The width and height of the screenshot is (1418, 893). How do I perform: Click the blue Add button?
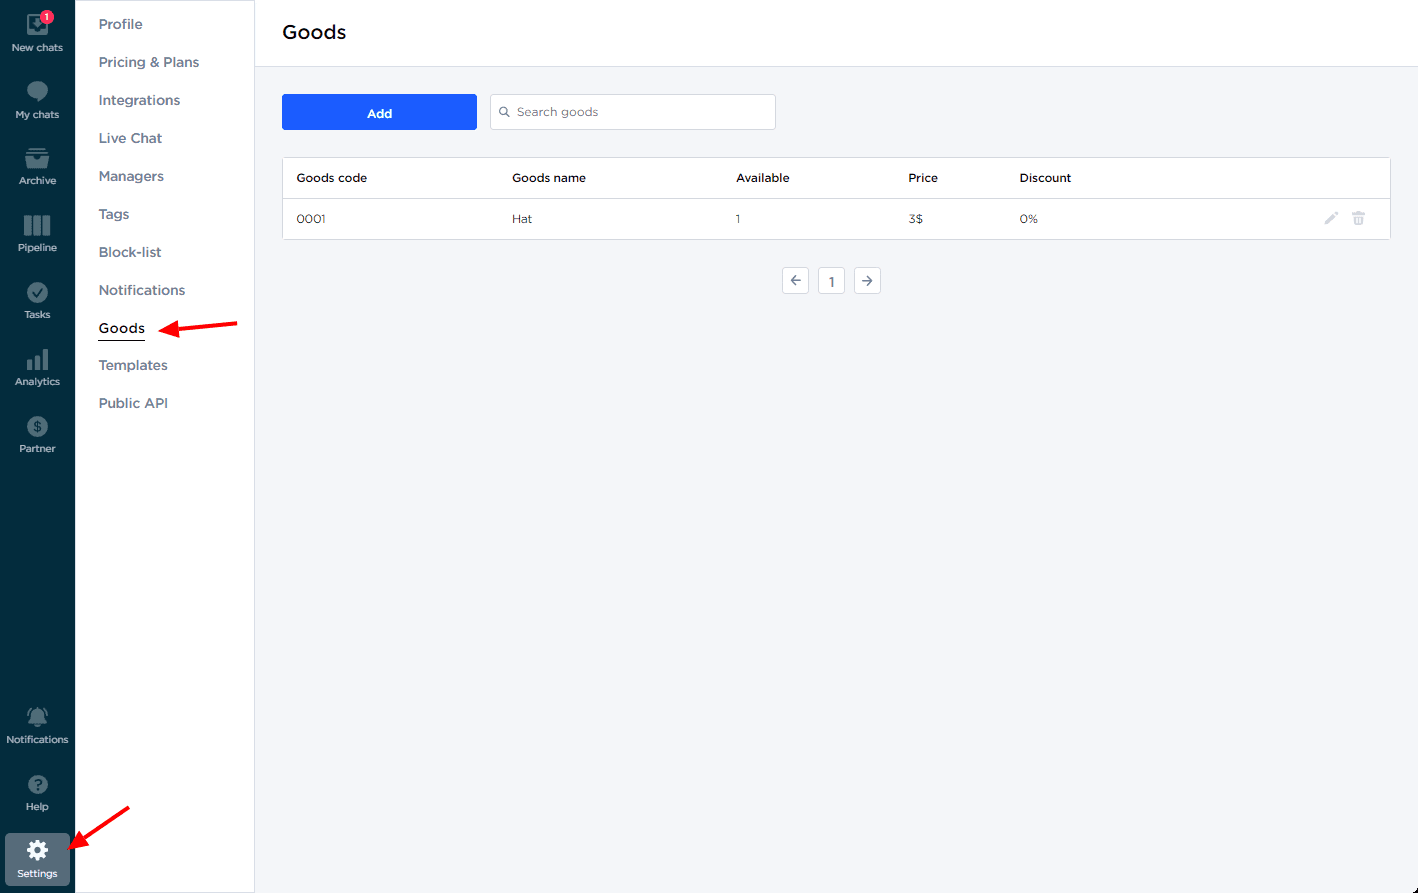379,112
